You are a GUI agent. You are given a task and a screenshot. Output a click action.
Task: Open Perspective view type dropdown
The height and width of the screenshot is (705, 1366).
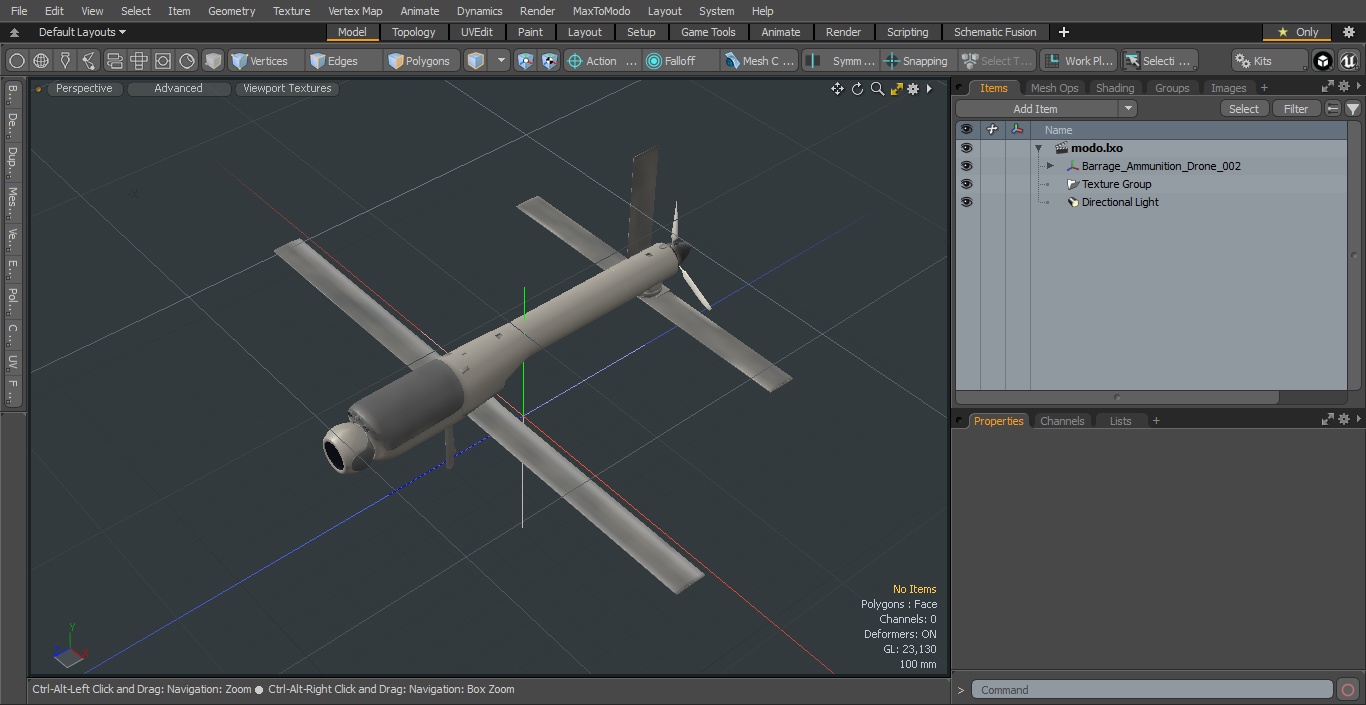coord(84,88)
